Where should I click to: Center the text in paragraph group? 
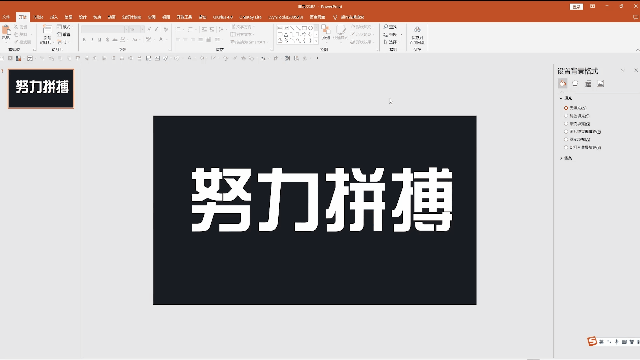(x=186, y=40)
